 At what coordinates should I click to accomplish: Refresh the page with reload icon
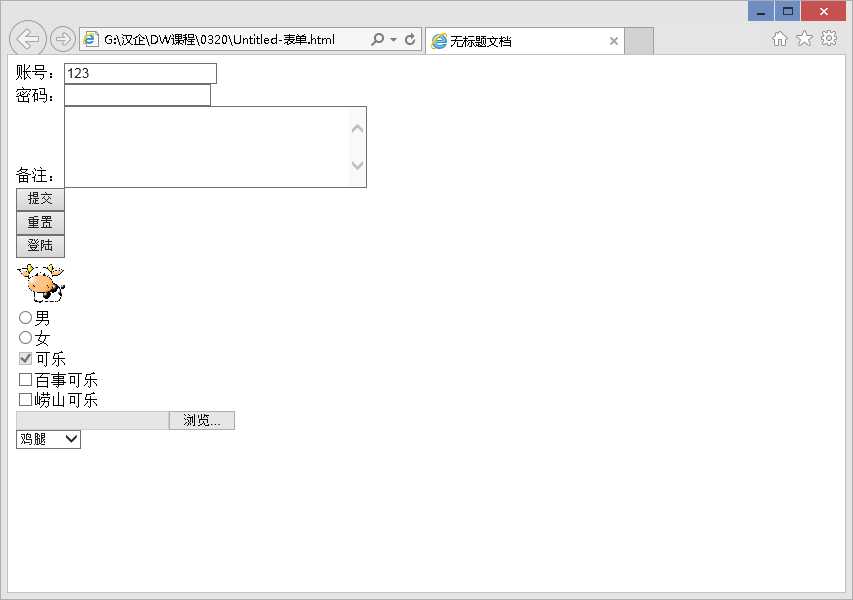pyautogui.click(x=410, y=39)
